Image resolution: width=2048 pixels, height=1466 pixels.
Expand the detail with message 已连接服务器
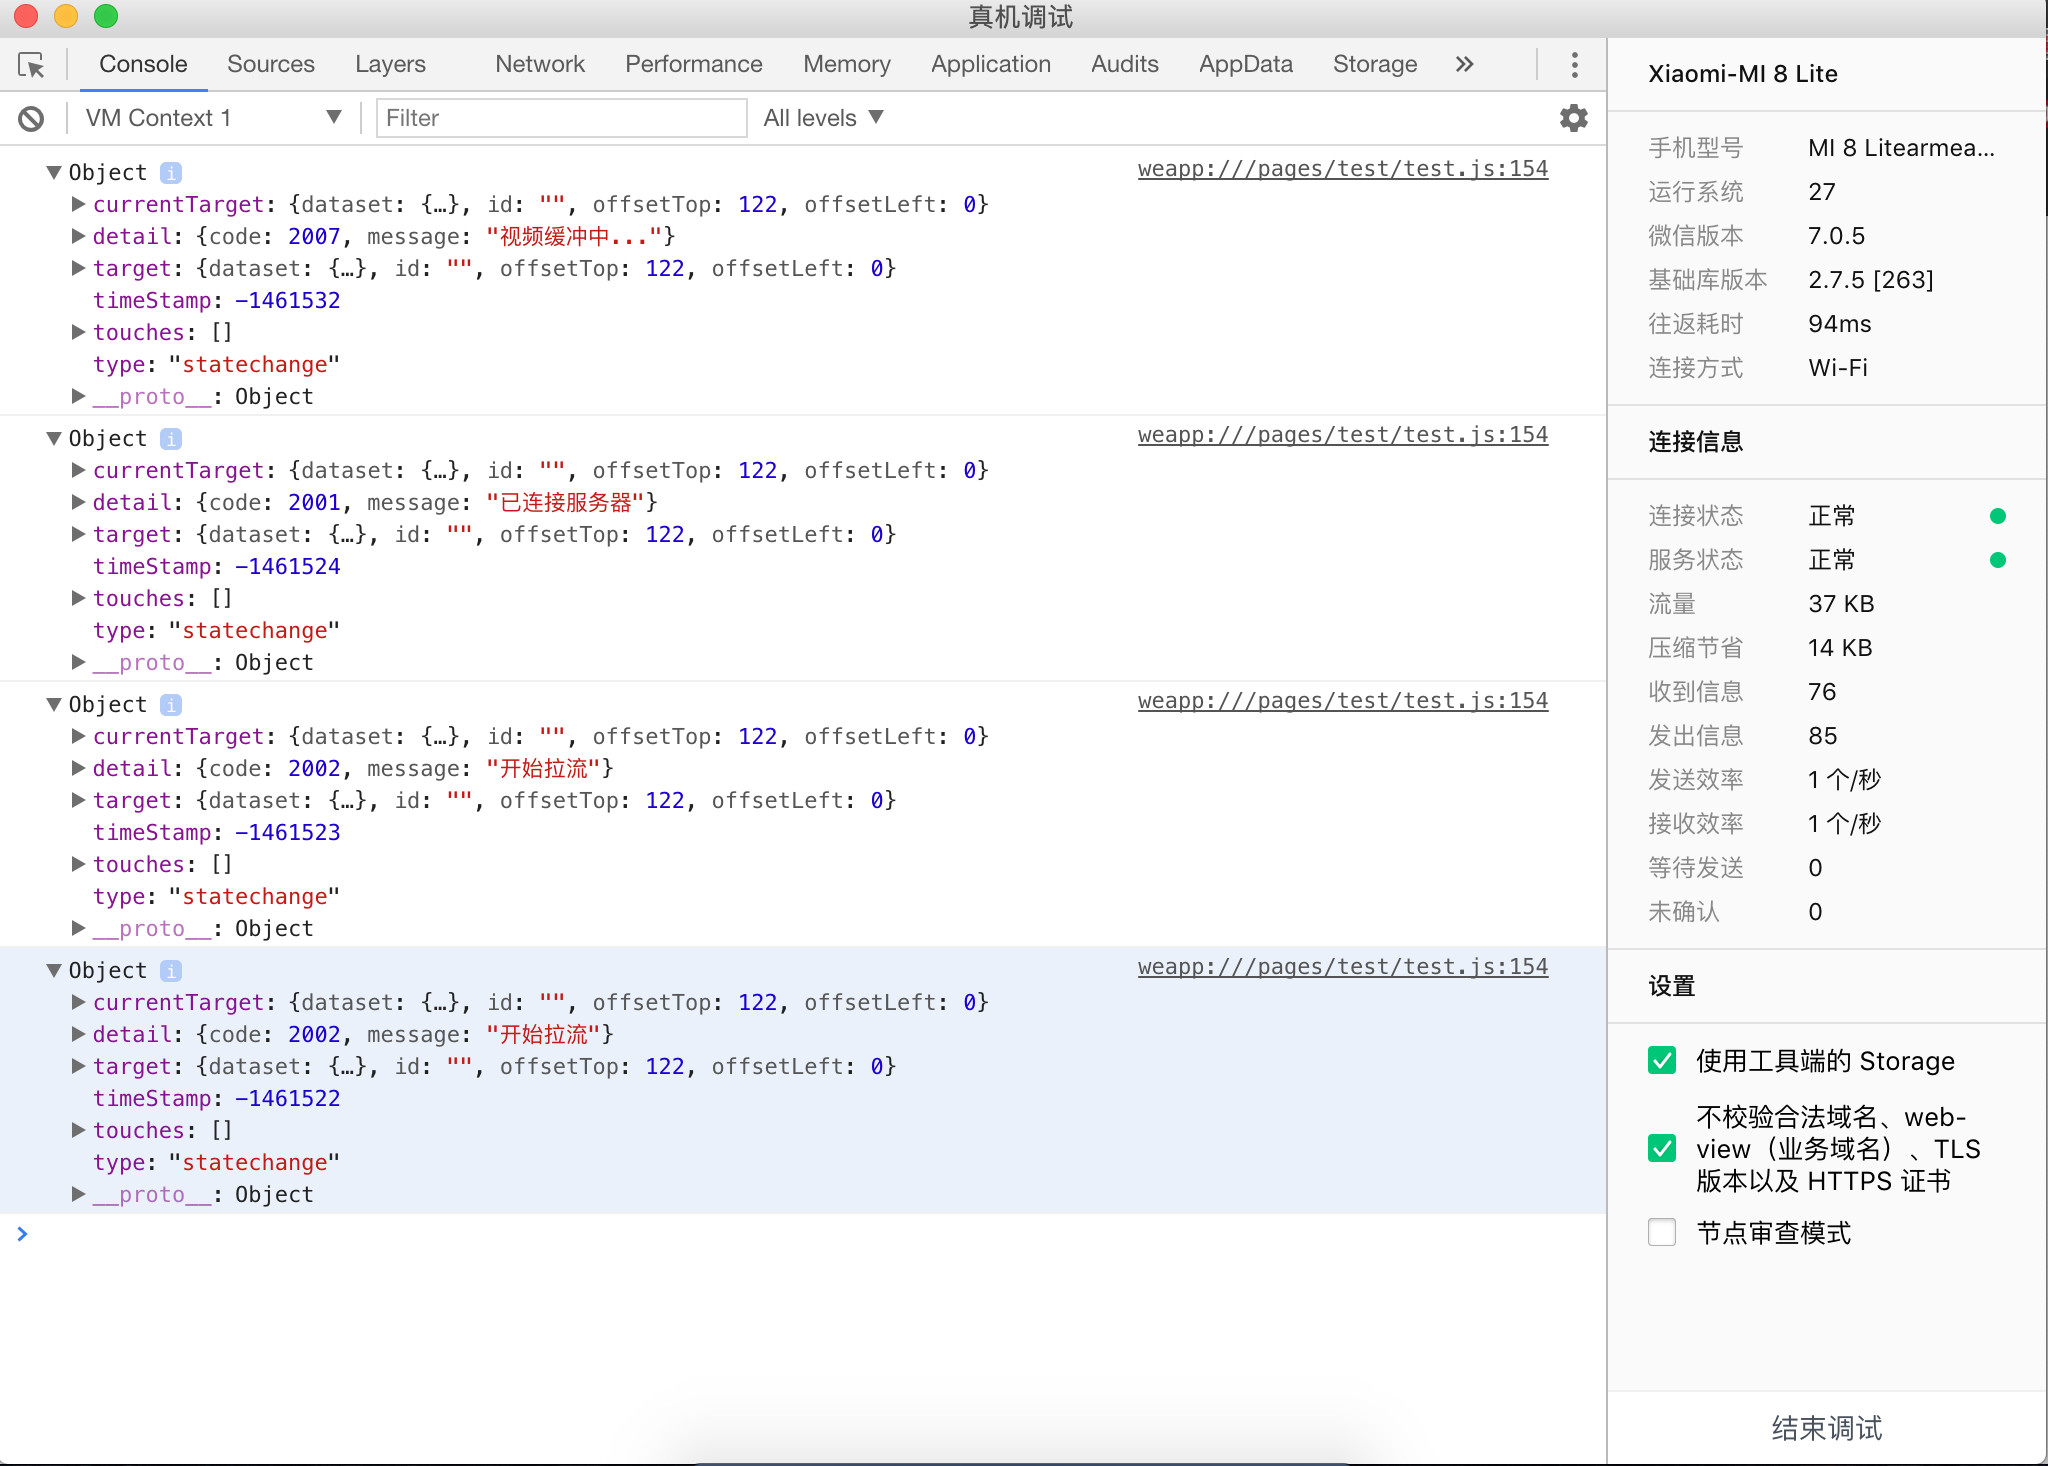coord(78,502)
